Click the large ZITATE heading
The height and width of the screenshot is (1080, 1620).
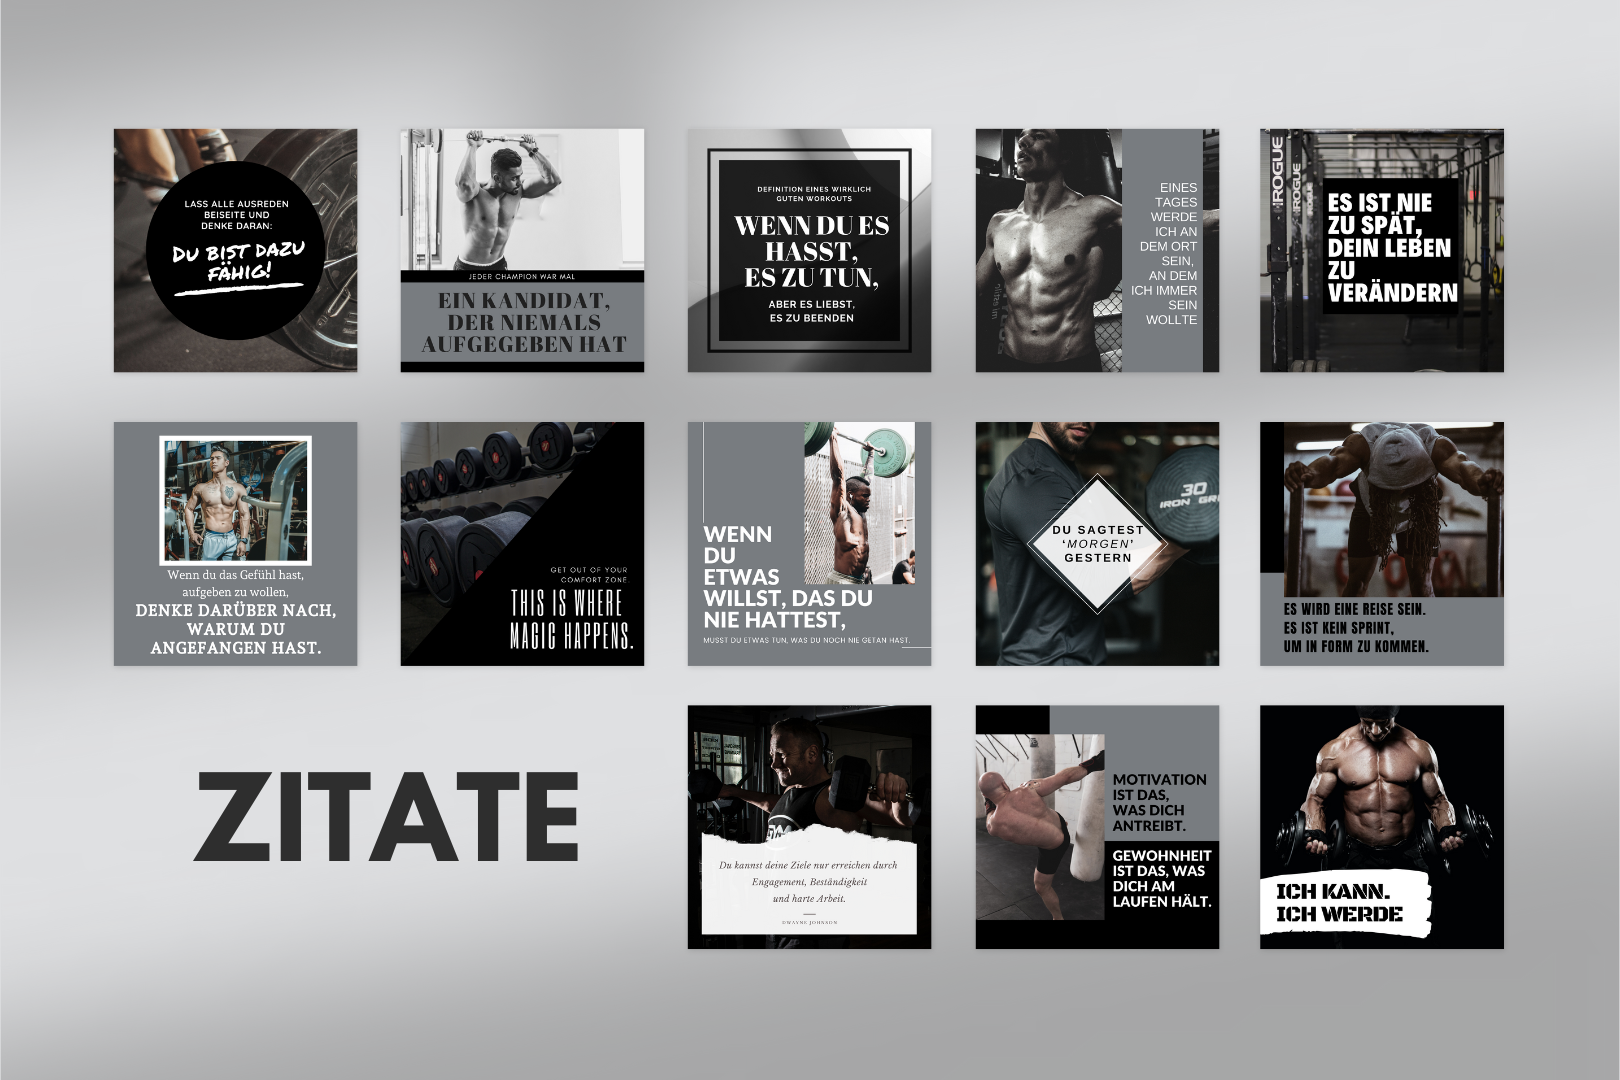pos(386,818)
